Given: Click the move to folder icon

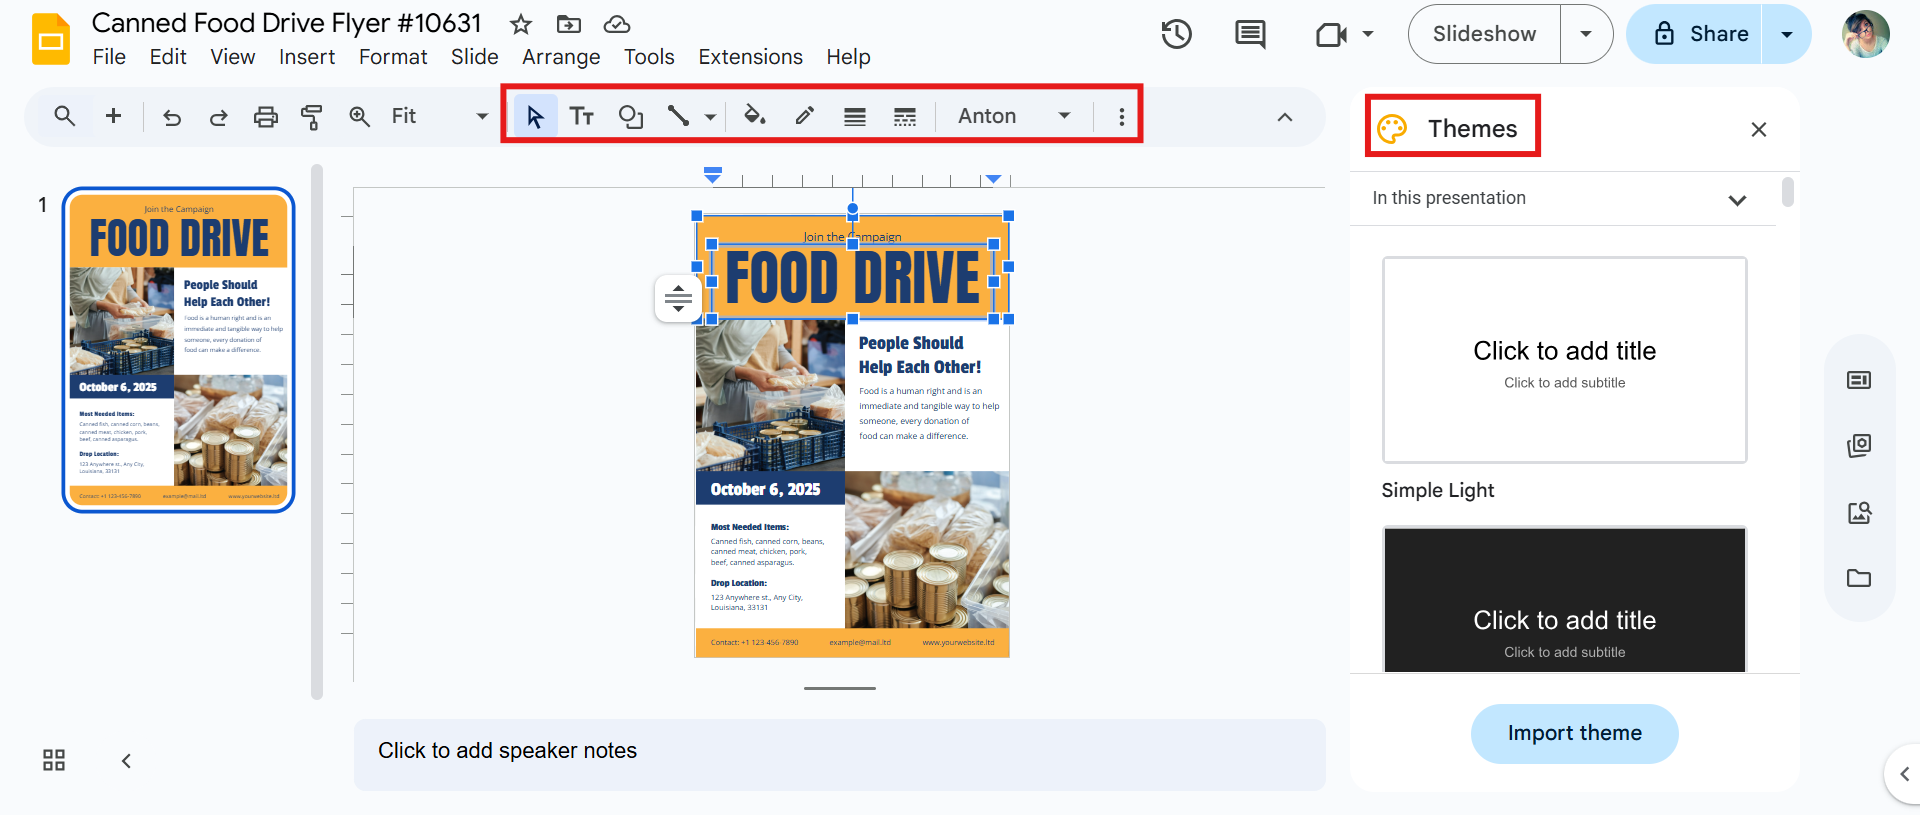Looking at the screenshot, I should (569, 24).
